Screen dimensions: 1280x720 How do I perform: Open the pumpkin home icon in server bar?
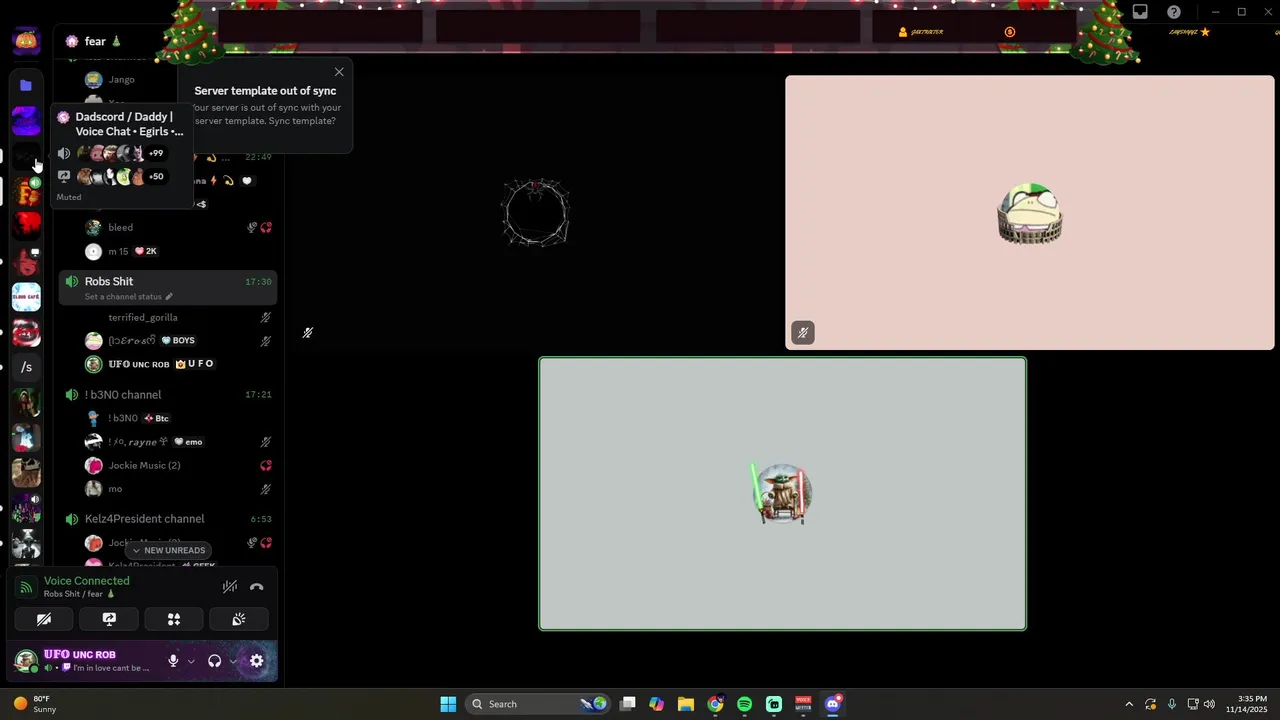[x=26, y=41]
